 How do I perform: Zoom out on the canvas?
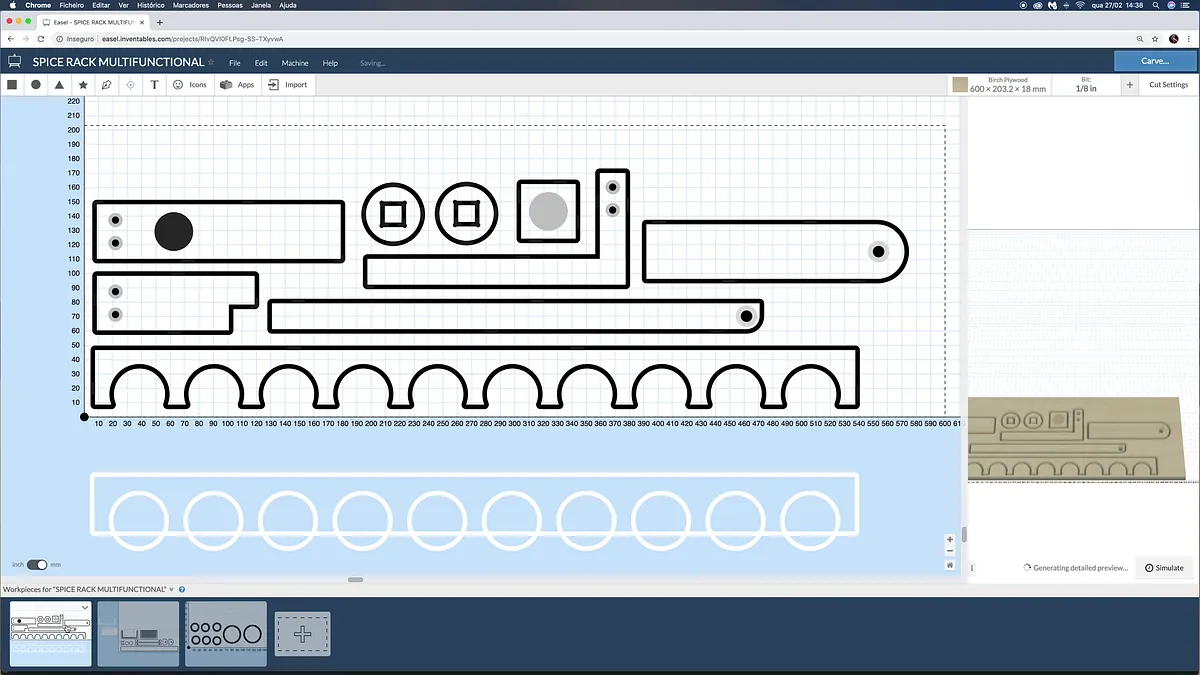(x=950, y=552)
